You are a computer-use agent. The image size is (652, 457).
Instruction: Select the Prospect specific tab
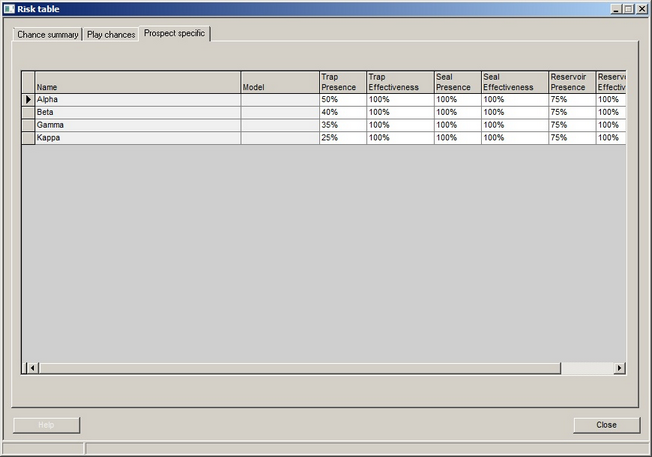175,33
